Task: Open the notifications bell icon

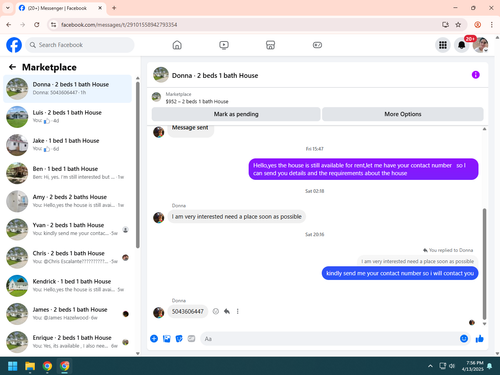Action: pyautogui.click(x=461, y=45)
